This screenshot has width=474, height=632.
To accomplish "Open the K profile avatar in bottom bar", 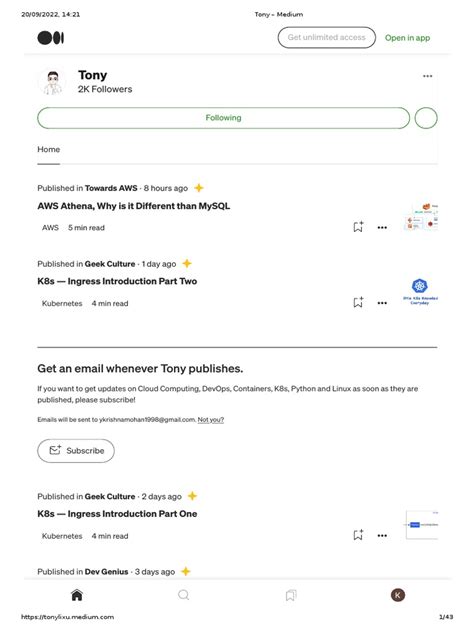I will pos(398,595).
